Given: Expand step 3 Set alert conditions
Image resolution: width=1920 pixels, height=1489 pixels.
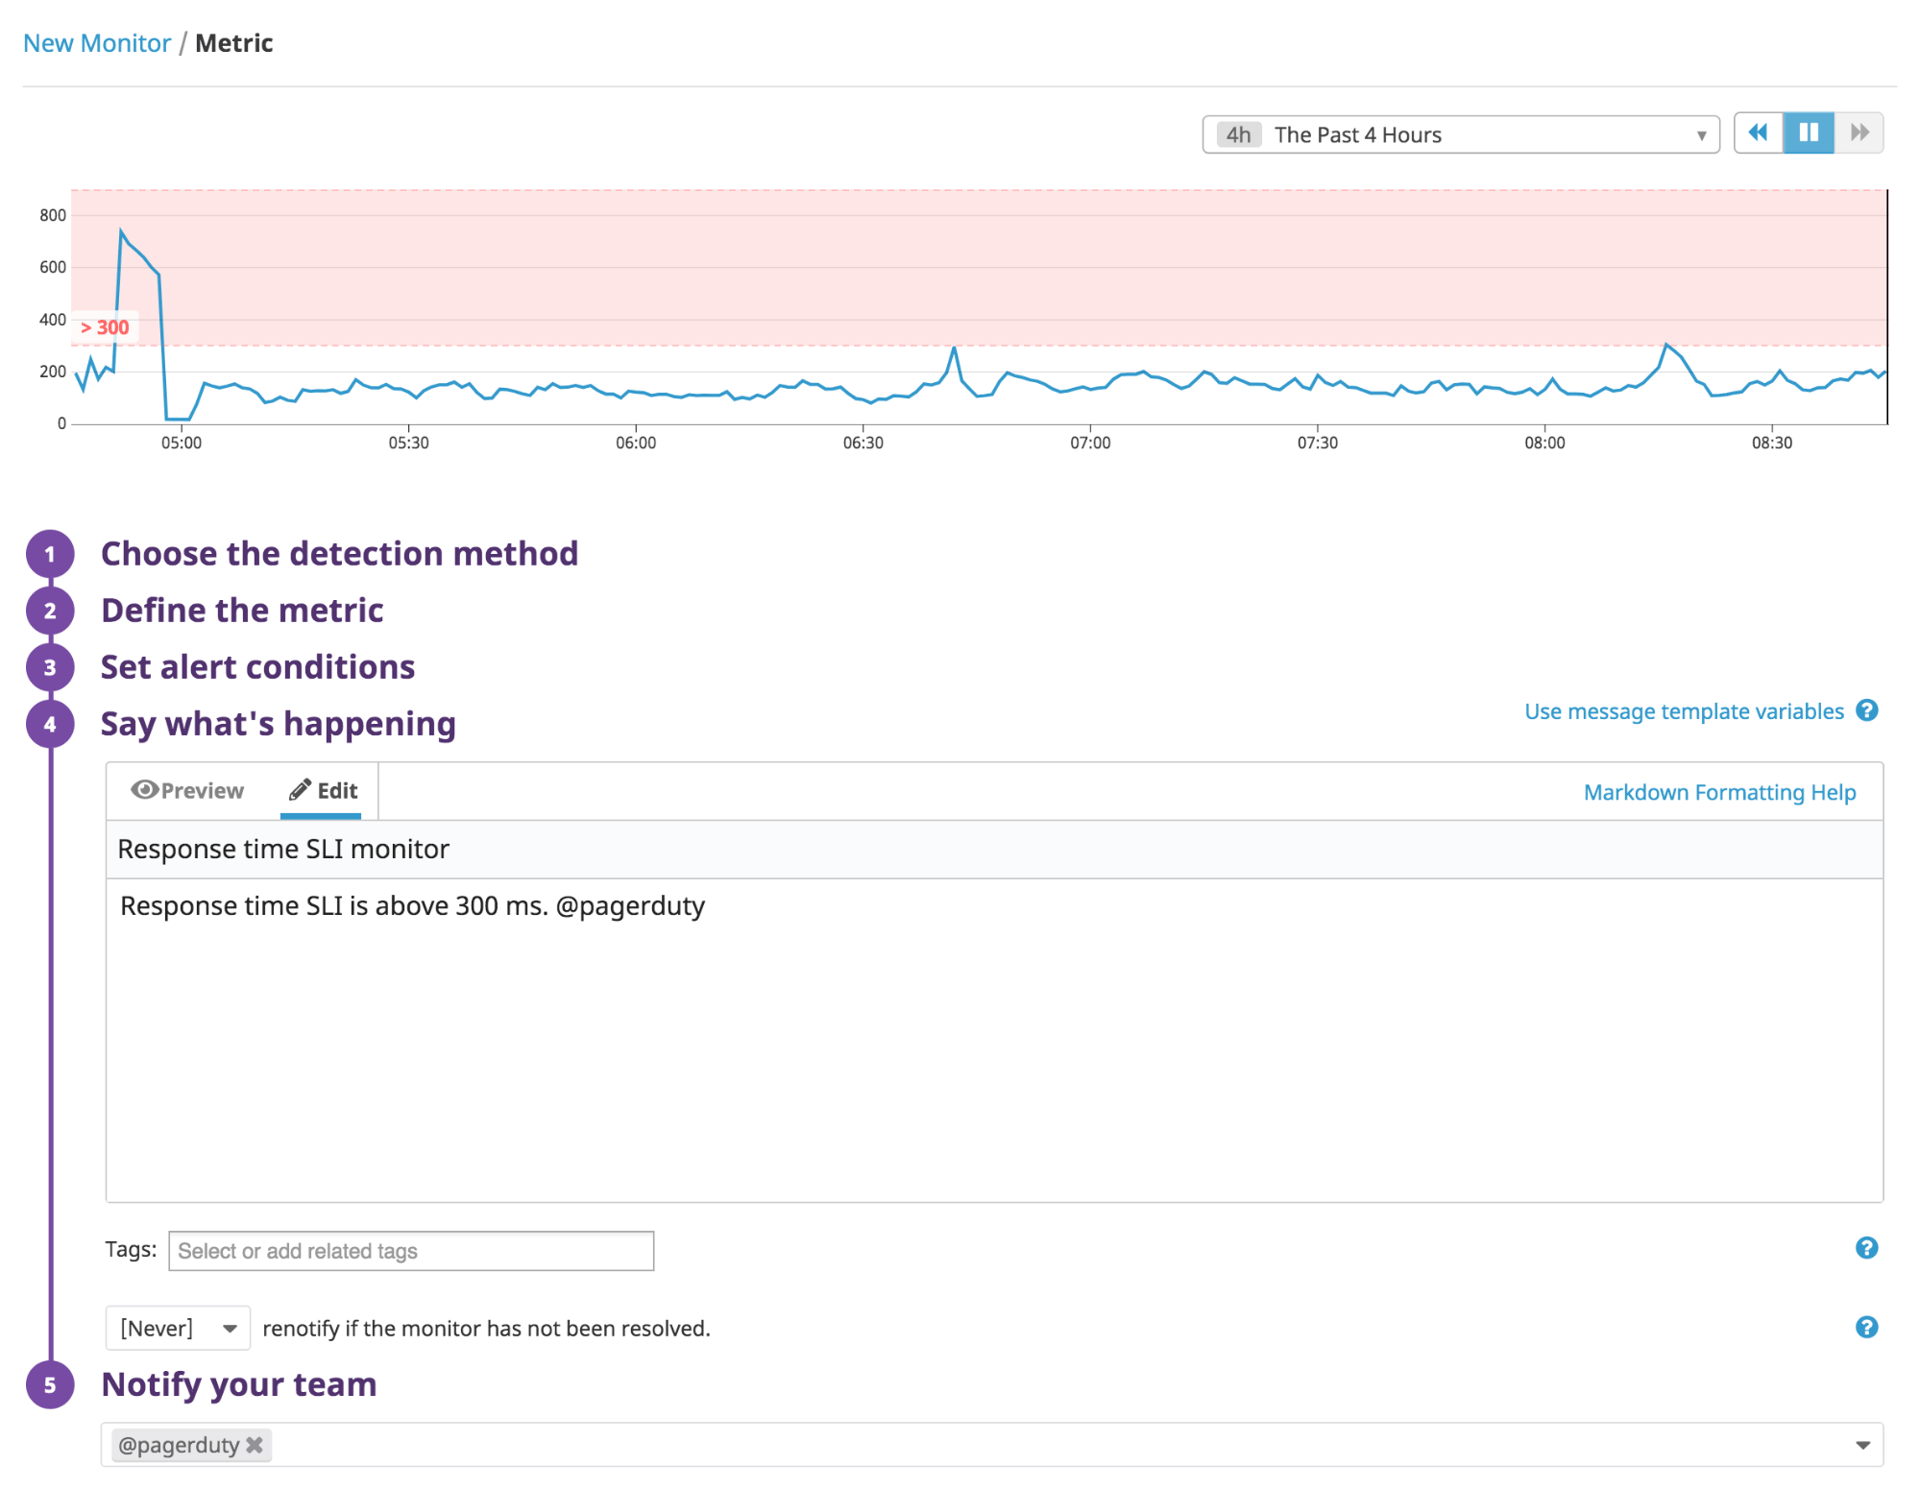Looking at the screenshot, I should pos(257,667).
